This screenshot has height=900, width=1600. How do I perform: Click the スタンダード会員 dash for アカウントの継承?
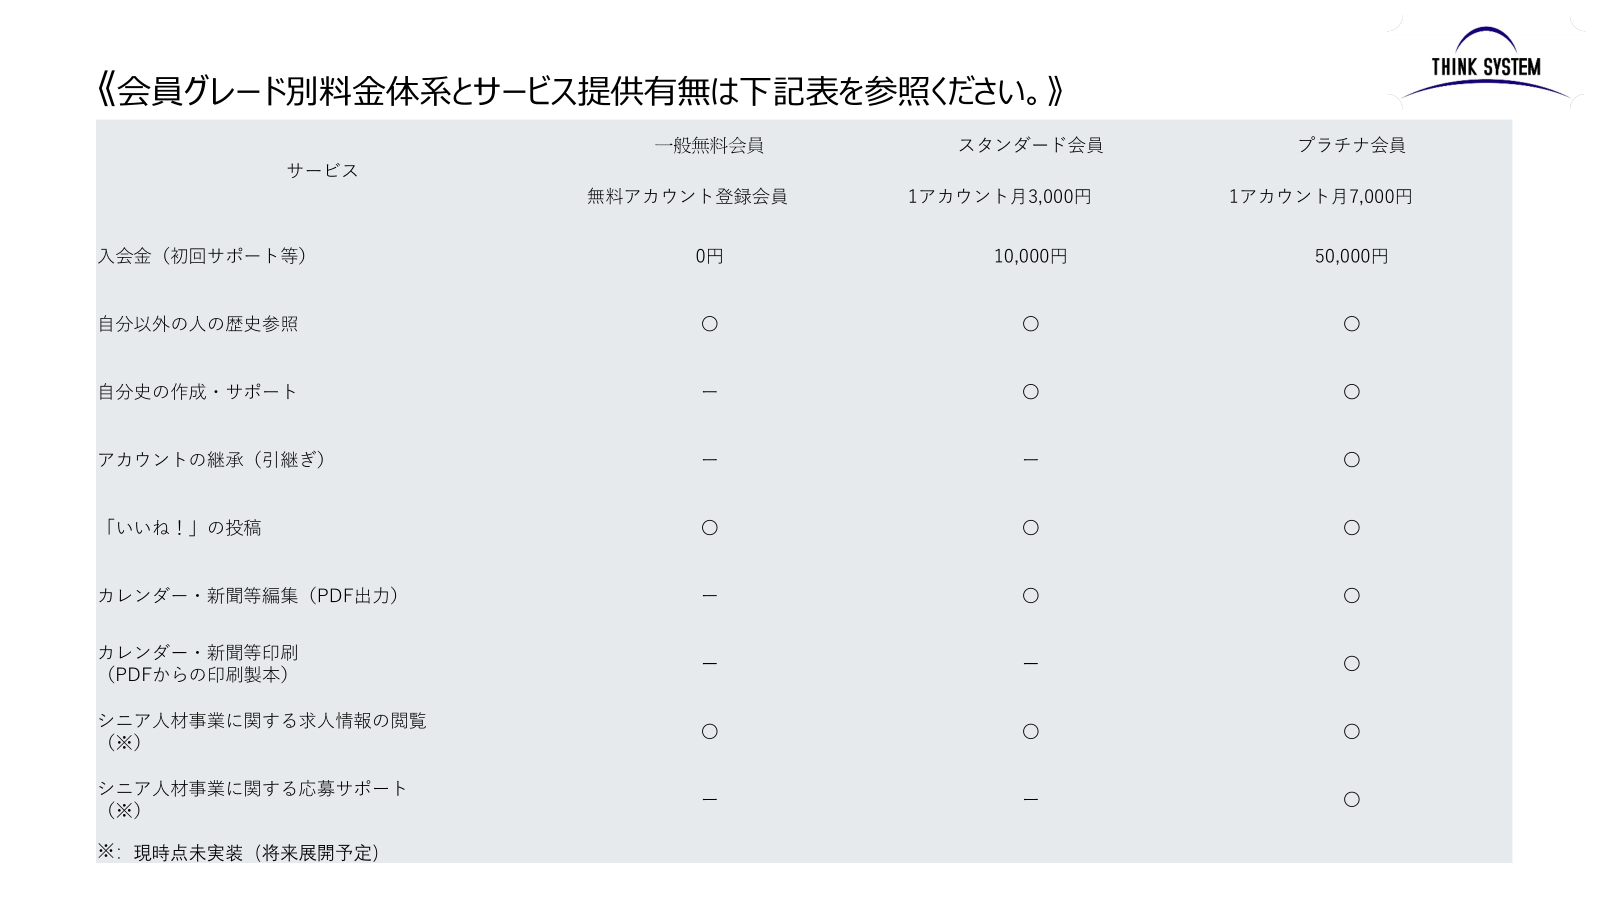click(1030, 460)
